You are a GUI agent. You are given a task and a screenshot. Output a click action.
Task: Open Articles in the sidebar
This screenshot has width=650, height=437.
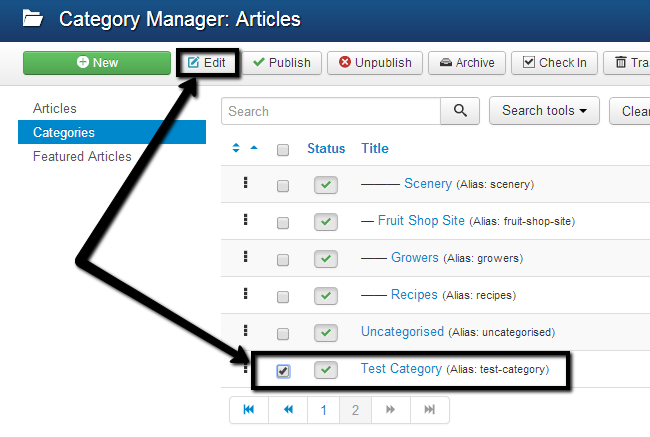pos(55,108)
